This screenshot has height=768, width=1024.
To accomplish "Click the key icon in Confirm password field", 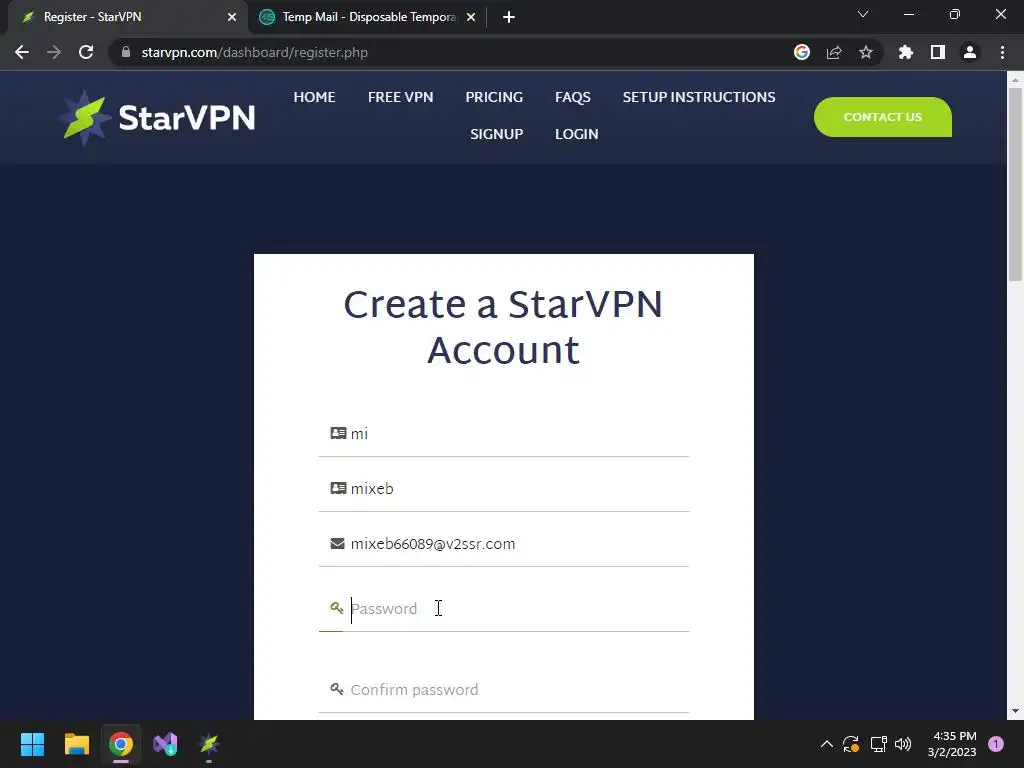I will tap(336, 689).
